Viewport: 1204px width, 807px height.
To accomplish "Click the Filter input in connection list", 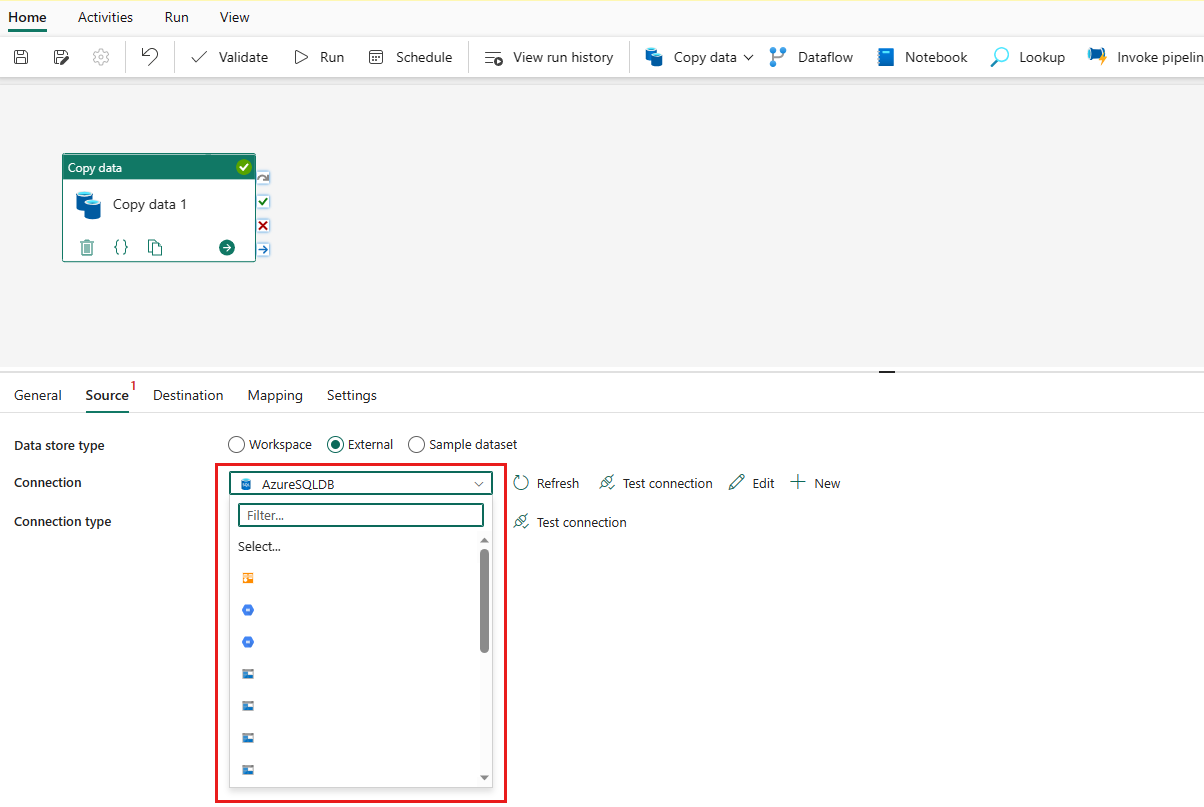I will (361, 515).
